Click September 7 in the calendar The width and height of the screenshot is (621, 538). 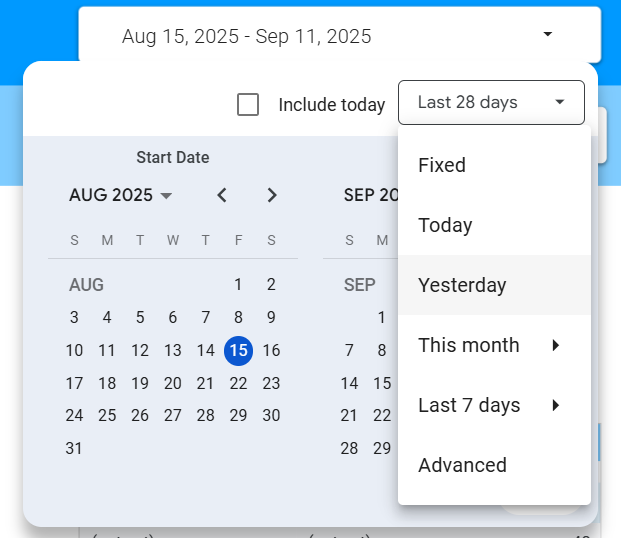[349, 350]
